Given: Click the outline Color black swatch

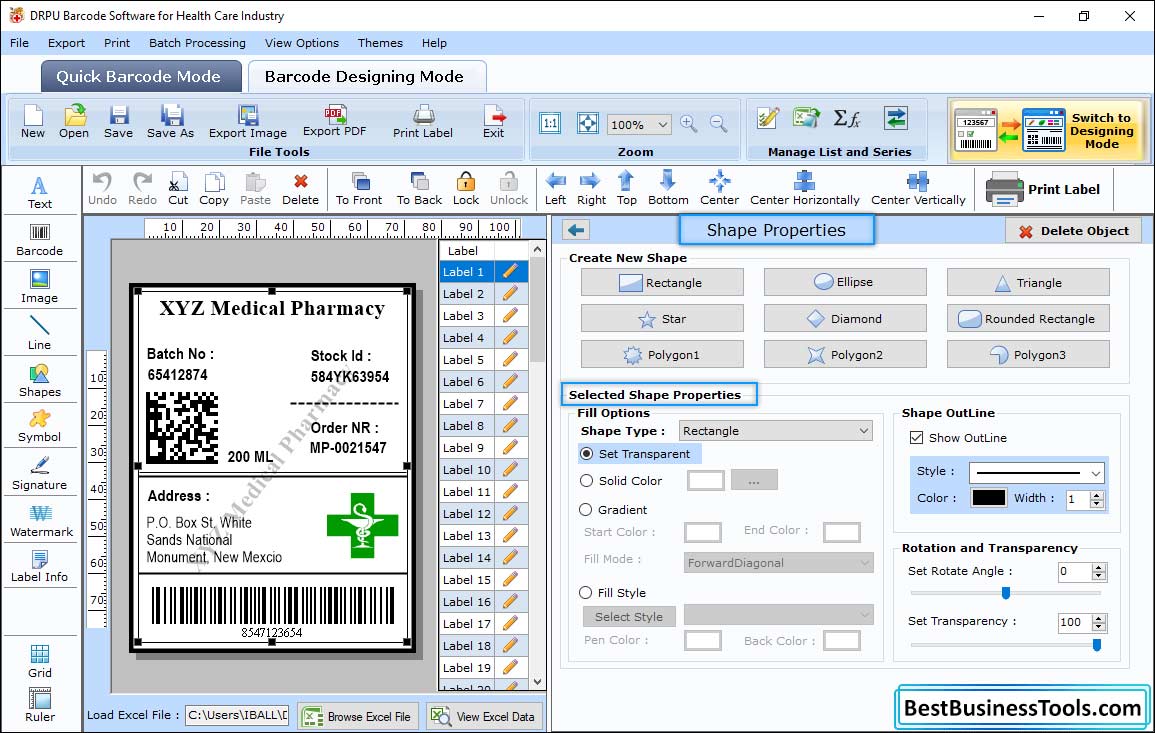Looking at the screenshot, I should (x=989, y=498).
